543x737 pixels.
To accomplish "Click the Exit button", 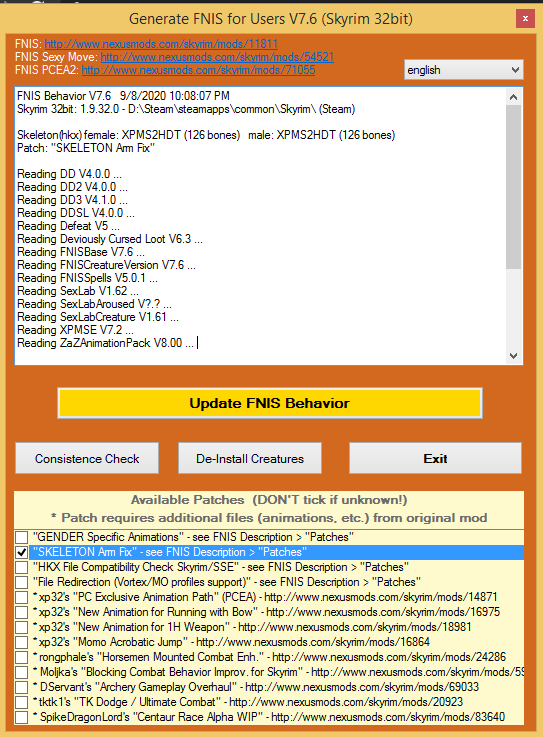I will click(x=435, y=458).
